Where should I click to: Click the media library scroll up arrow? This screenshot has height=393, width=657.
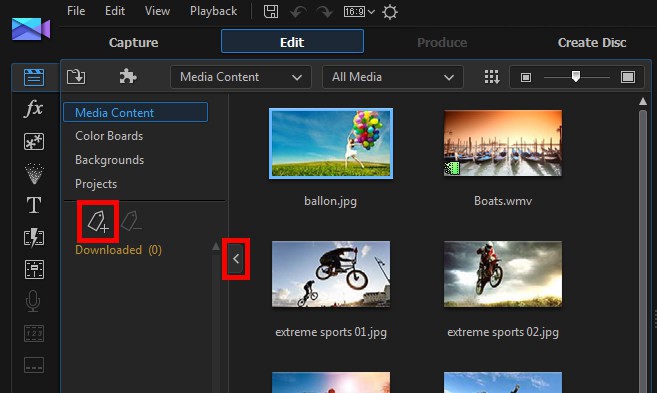tap(643, 101)
